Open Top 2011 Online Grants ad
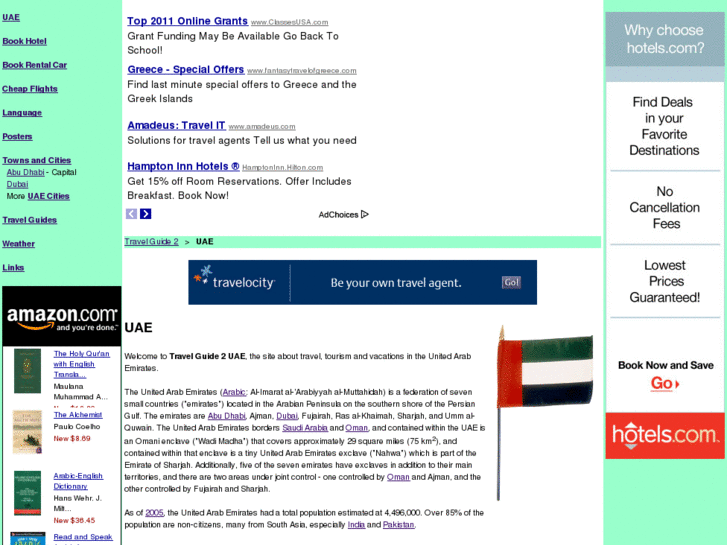The image size is (727, 545). (x=187, y=21)
